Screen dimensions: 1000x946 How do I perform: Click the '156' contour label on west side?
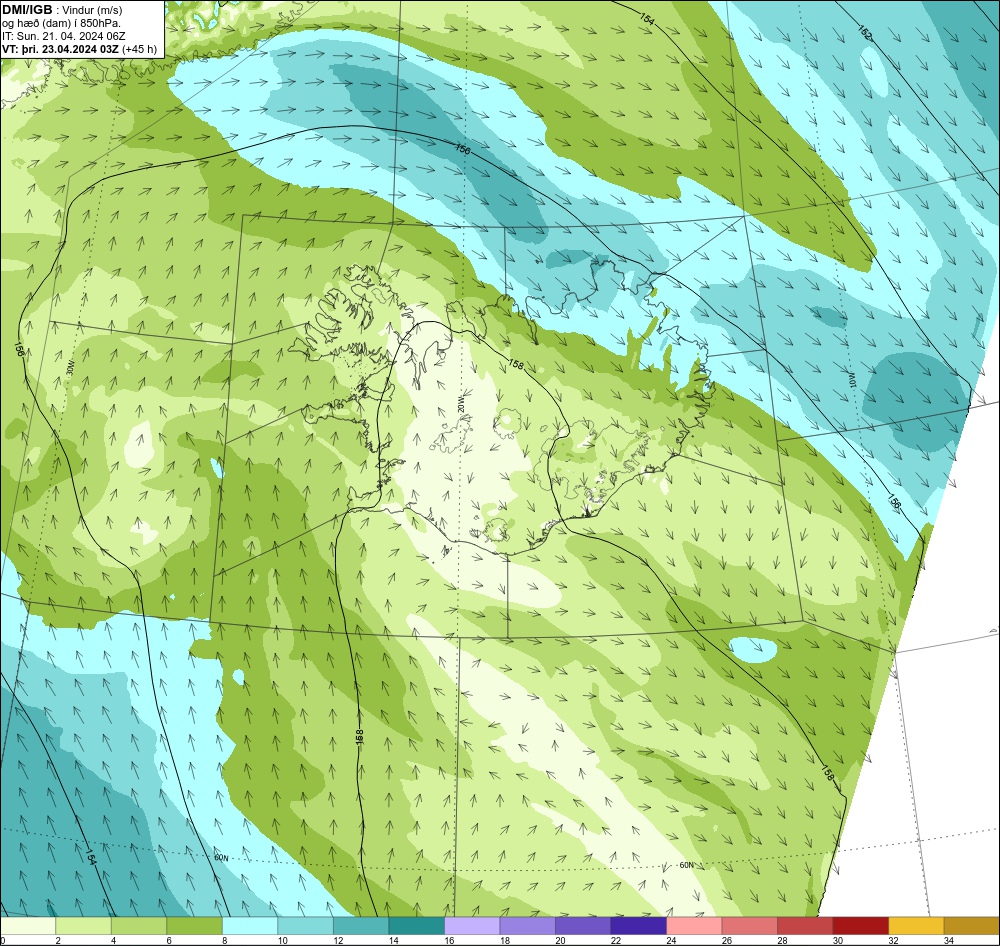point(18,350)
